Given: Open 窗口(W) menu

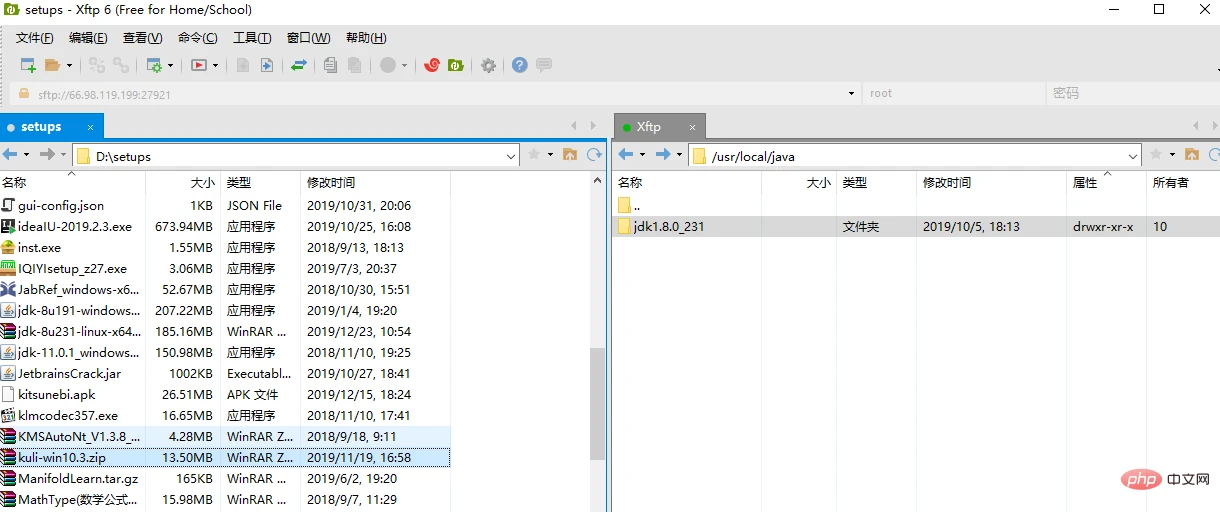Looking at the screenshot, I should [308, 38].
